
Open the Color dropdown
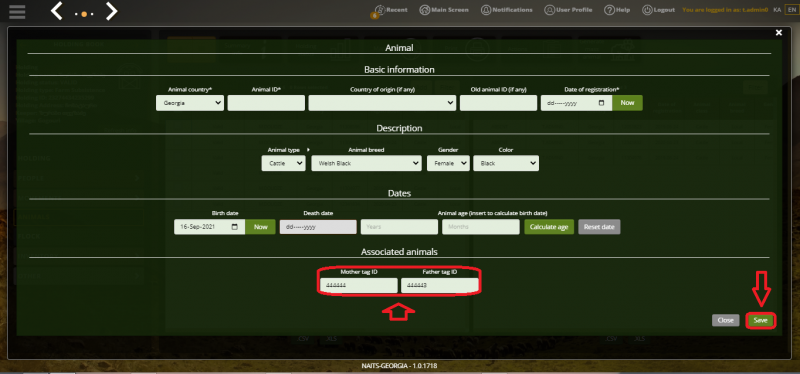tap(506, 163)
